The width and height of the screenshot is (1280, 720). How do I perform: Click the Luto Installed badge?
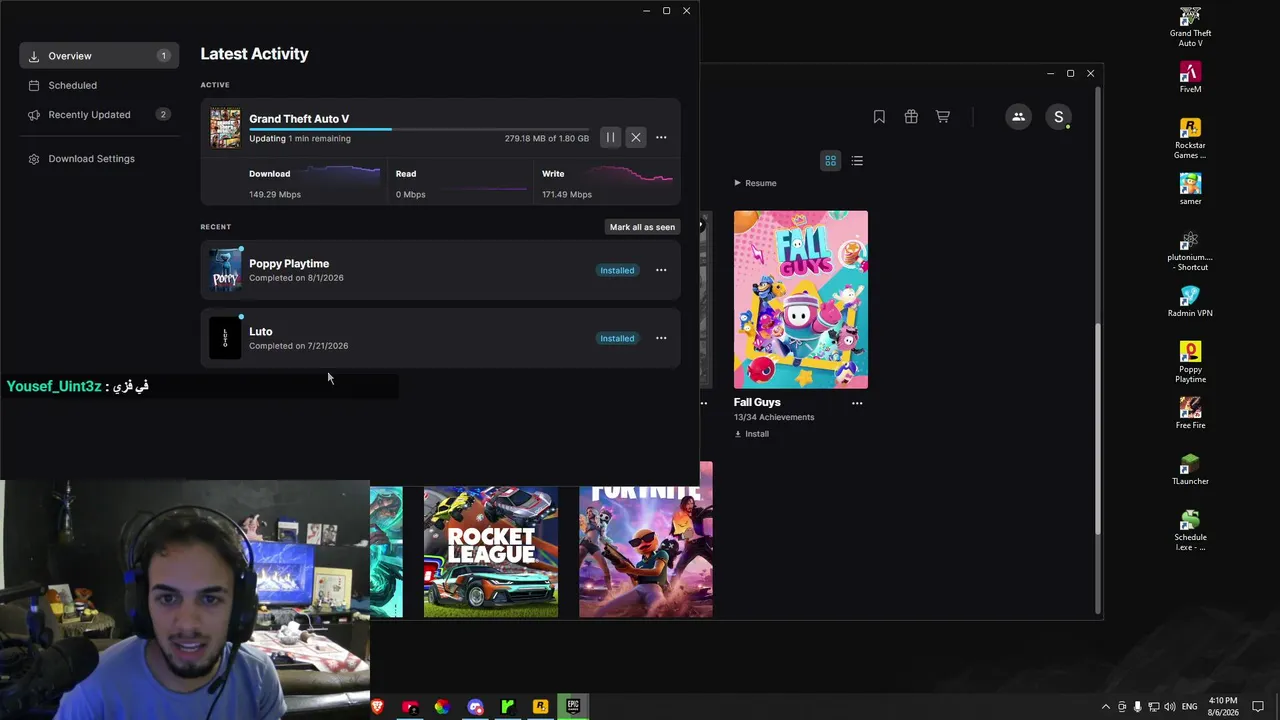[617, 338]
